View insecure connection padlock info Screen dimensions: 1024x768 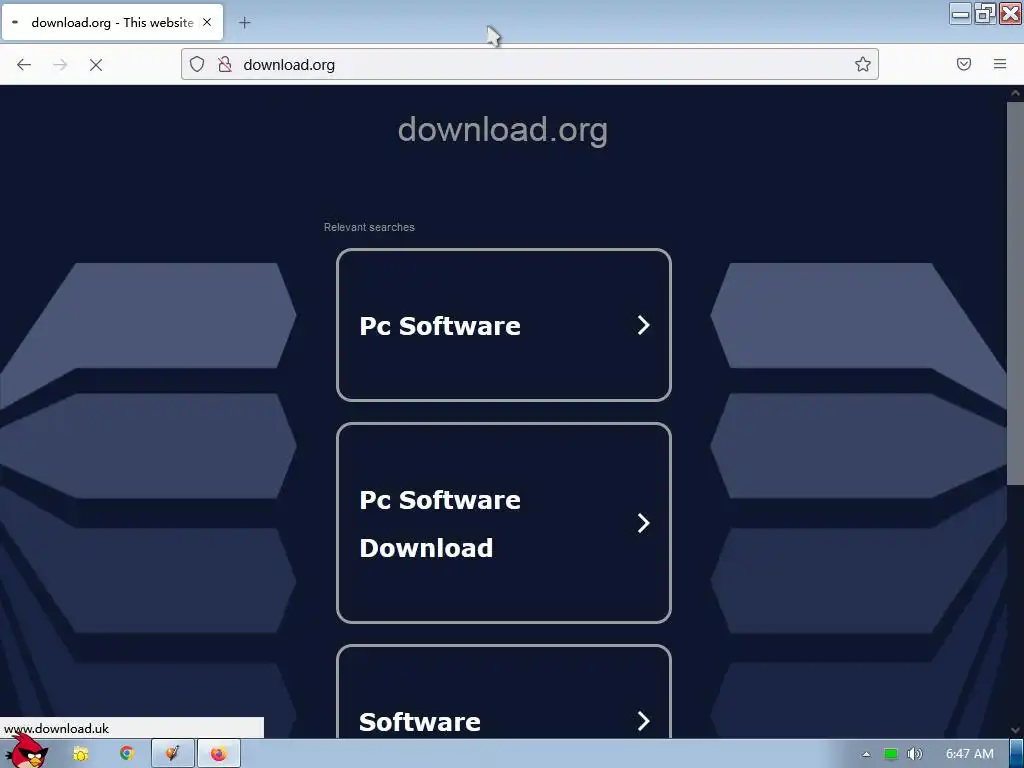click(x=225, y=64)
